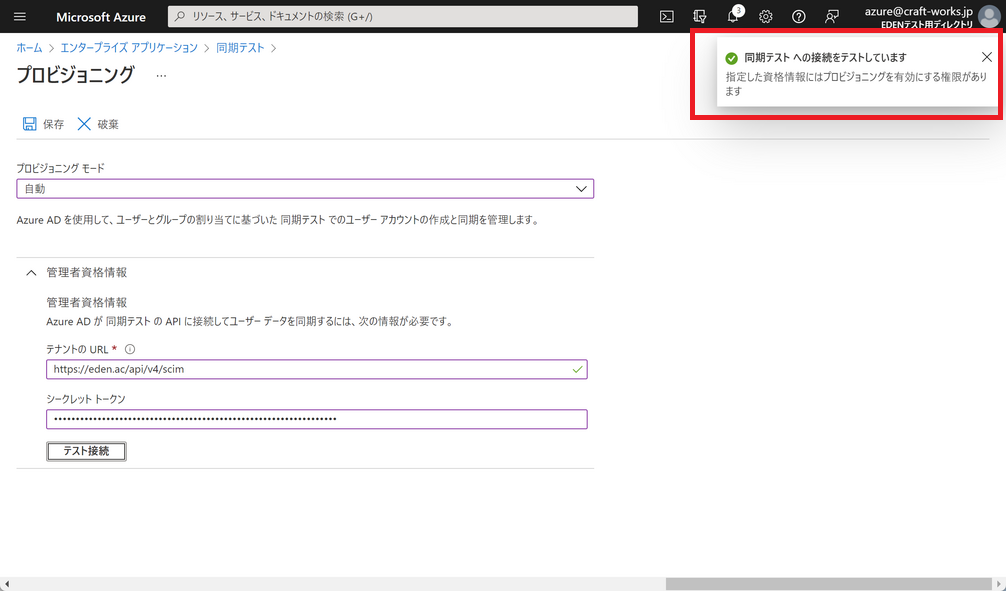1006x591 pixels.
Task: Click the horizontal scrollbar thumb
Action: pos(829,584)
